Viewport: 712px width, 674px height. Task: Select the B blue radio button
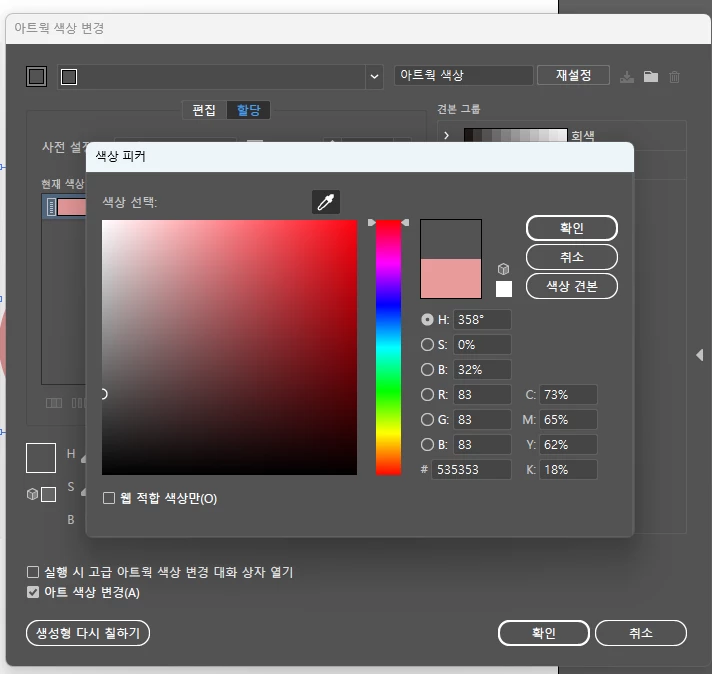[427, 445]
